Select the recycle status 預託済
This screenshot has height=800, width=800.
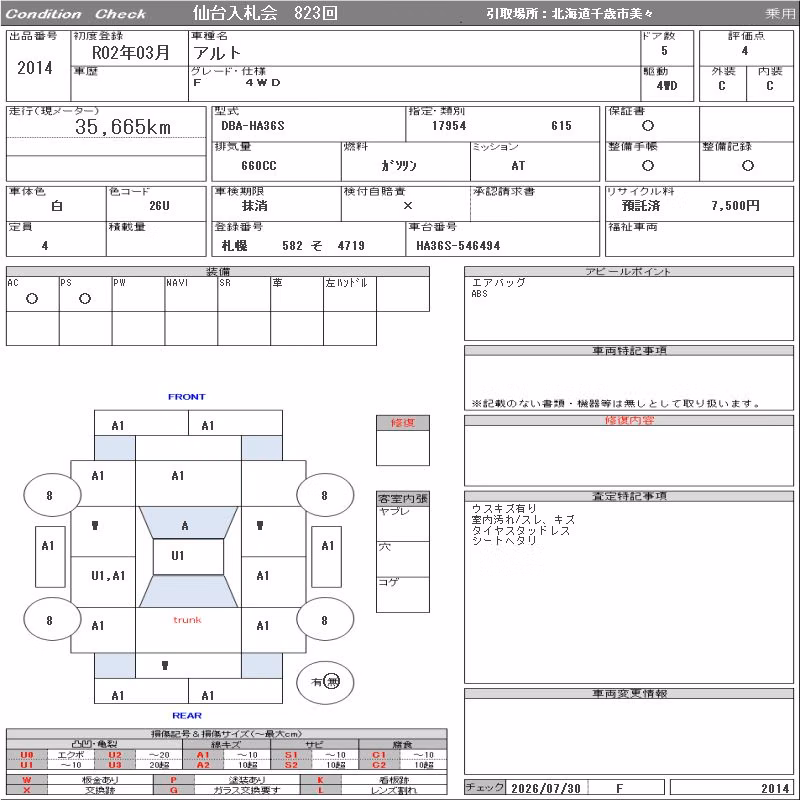point(641,206)
